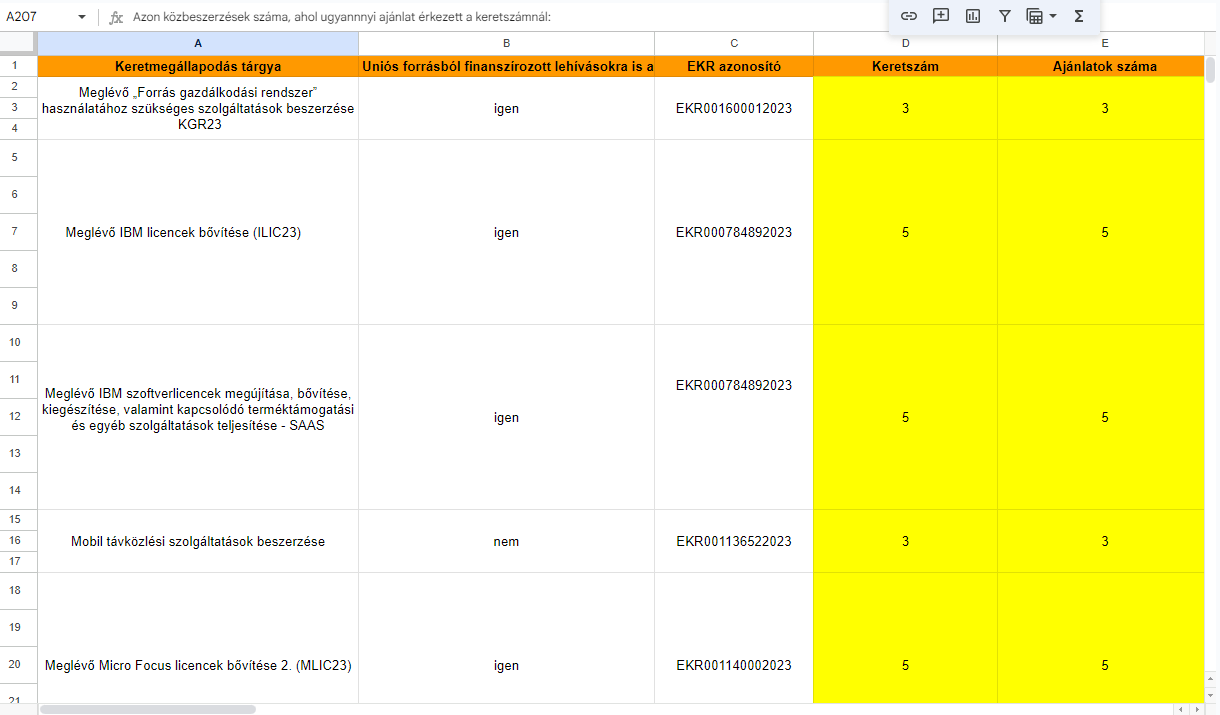The width and height of the screenshot is (1220, 715).
Task: Expand the filter views dropdown arrow
Action: coord(1053,16)
